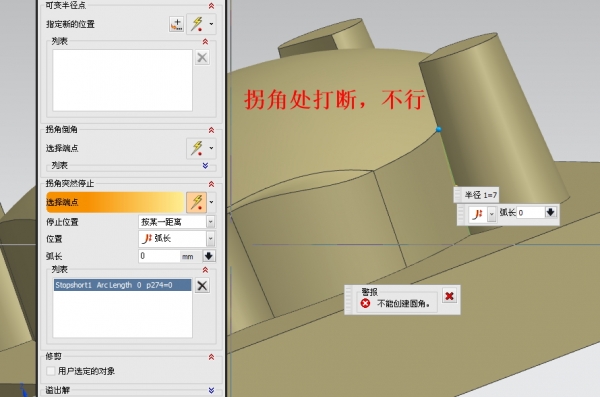Click the blue endpoint dot on the model
The height and width of the screenshot is (397, 600).
439,129
